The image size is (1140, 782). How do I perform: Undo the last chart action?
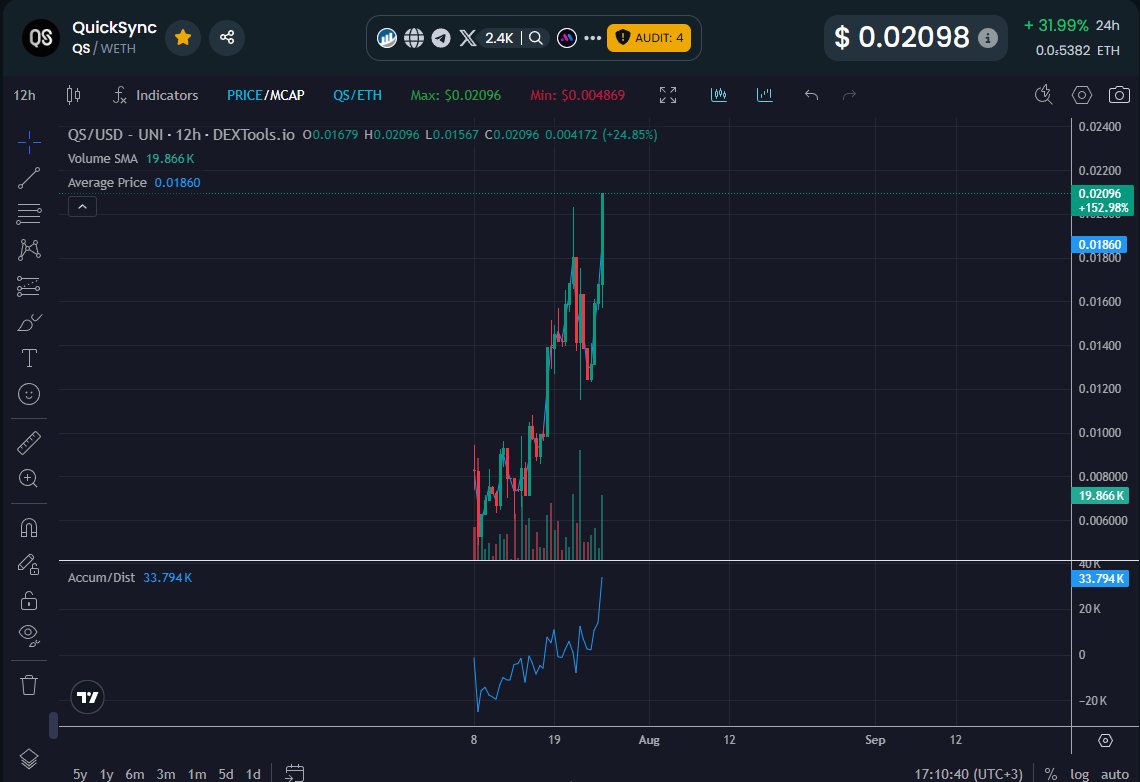[811, 95]
